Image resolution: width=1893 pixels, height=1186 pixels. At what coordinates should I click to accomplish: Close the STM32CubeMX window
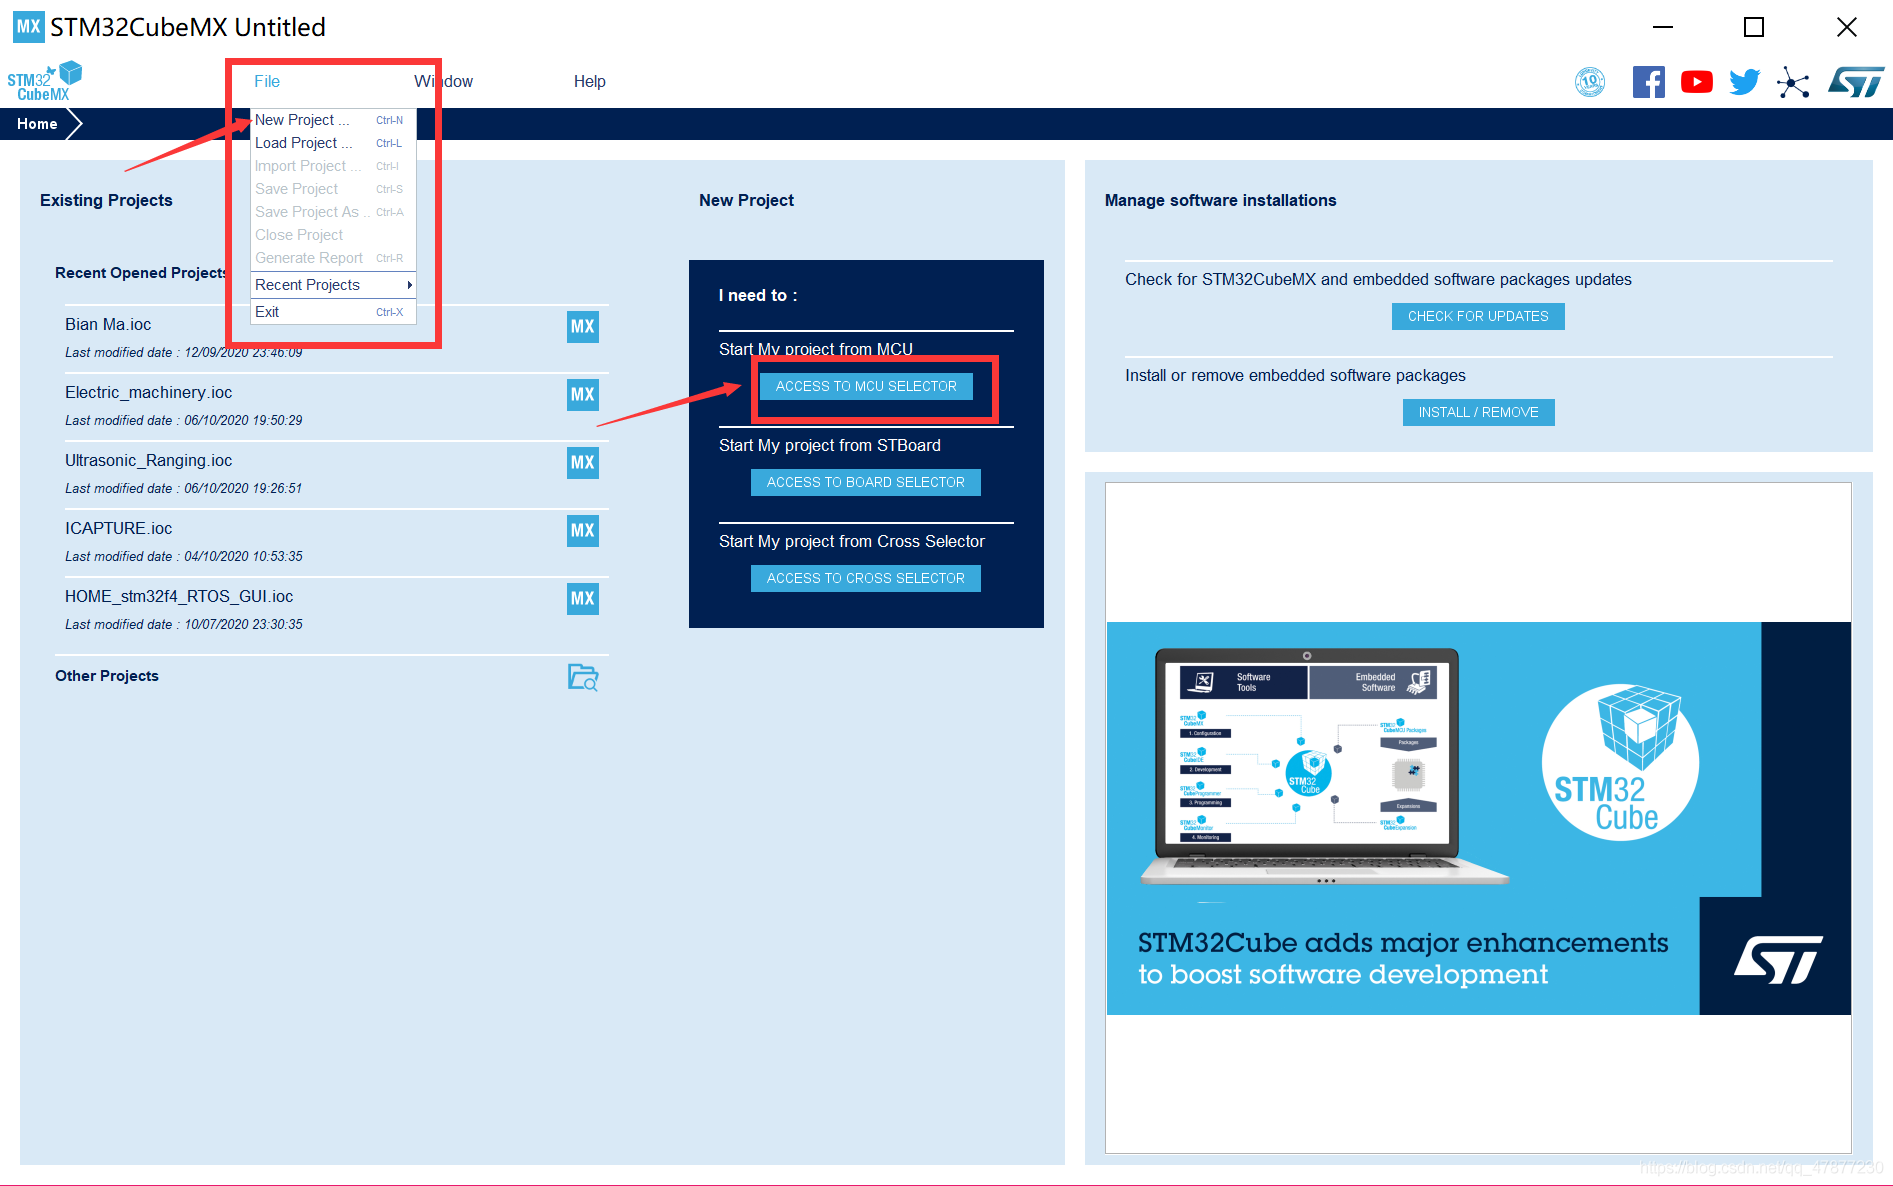pyautogui.click(x=1847, y=27)
